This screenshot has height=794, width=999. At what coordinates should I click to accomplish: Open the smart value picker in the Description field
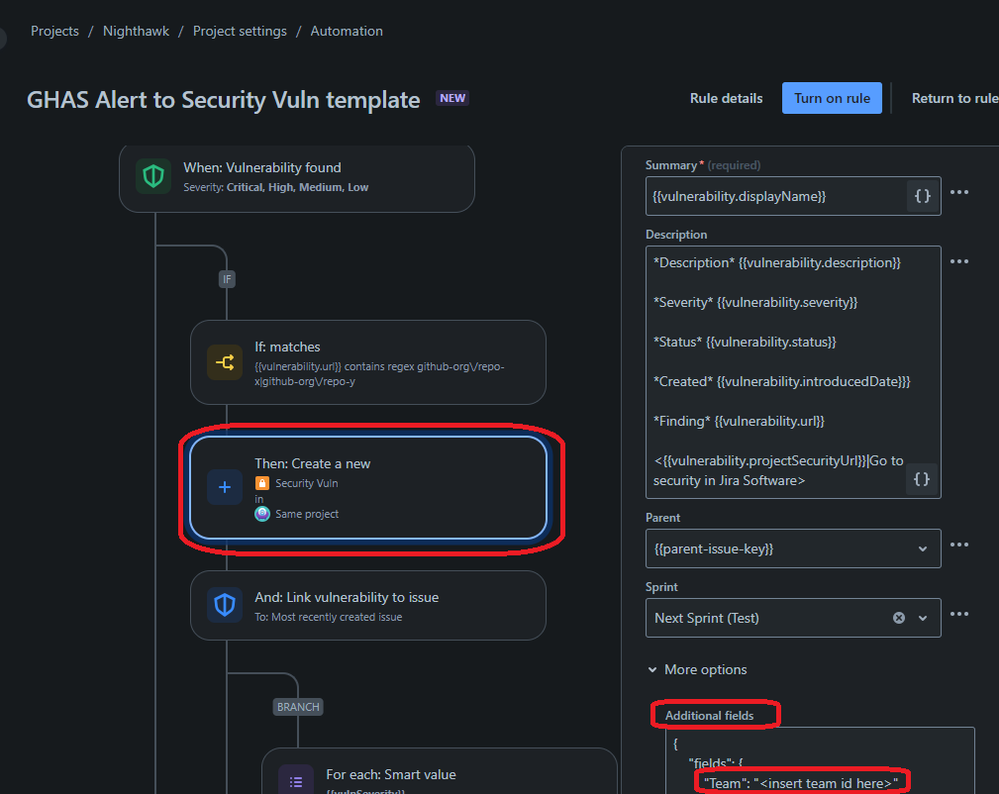[x=920, y=479]
